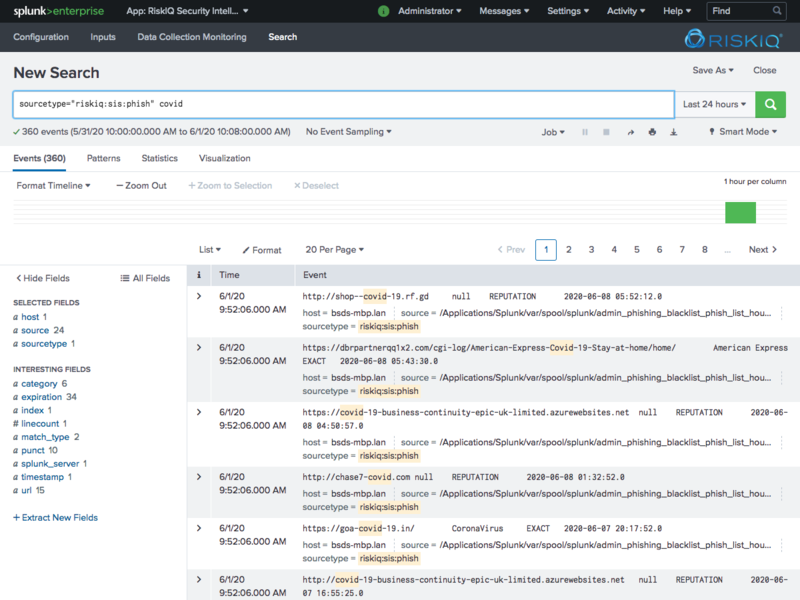Click Hide Fields

pyautogui.click(x=43, y=278)
